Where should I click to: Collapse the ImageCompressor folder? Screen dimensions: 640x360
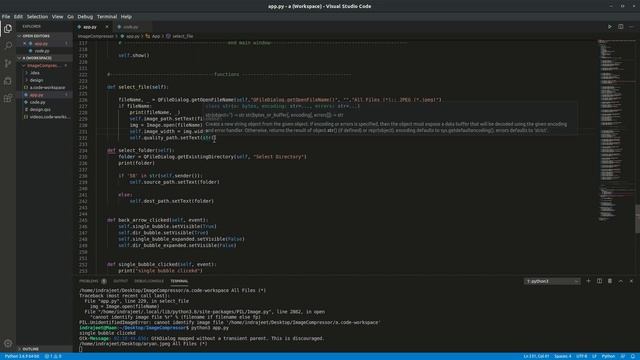pos(44,65)
